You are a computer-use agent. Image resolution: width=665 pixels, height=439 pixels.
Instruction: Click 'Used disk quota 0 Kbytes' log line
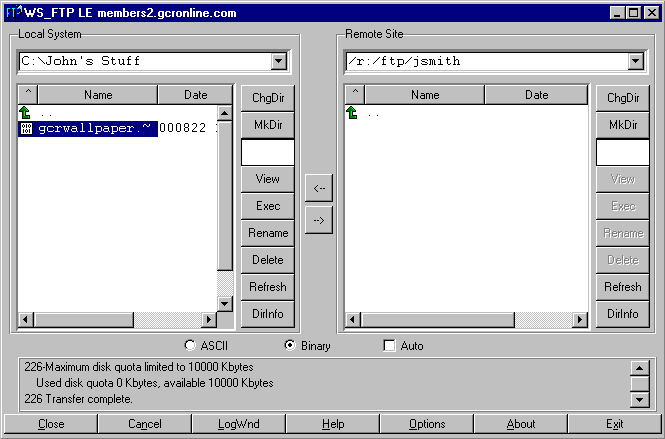[154, 383]
